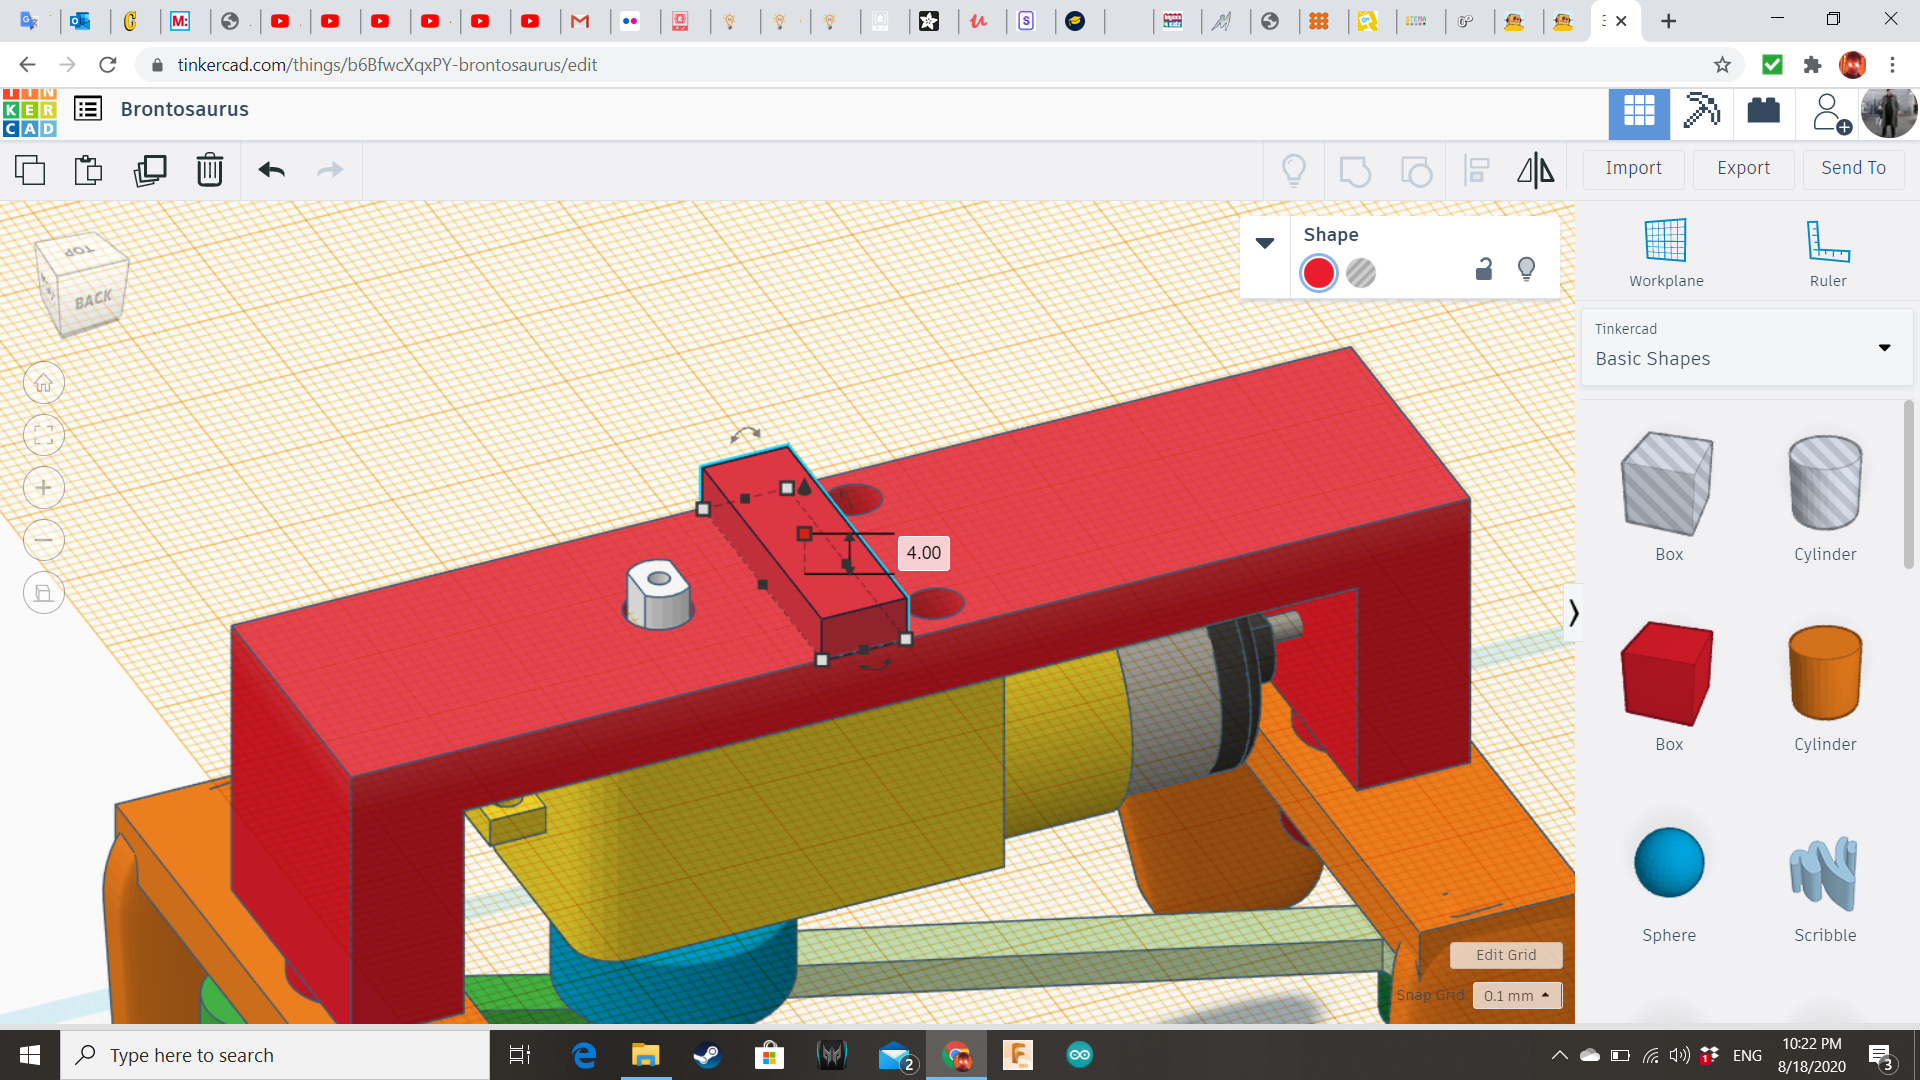Open the Export menu
1920x1080 pixels.
(x=1743, y=168)
